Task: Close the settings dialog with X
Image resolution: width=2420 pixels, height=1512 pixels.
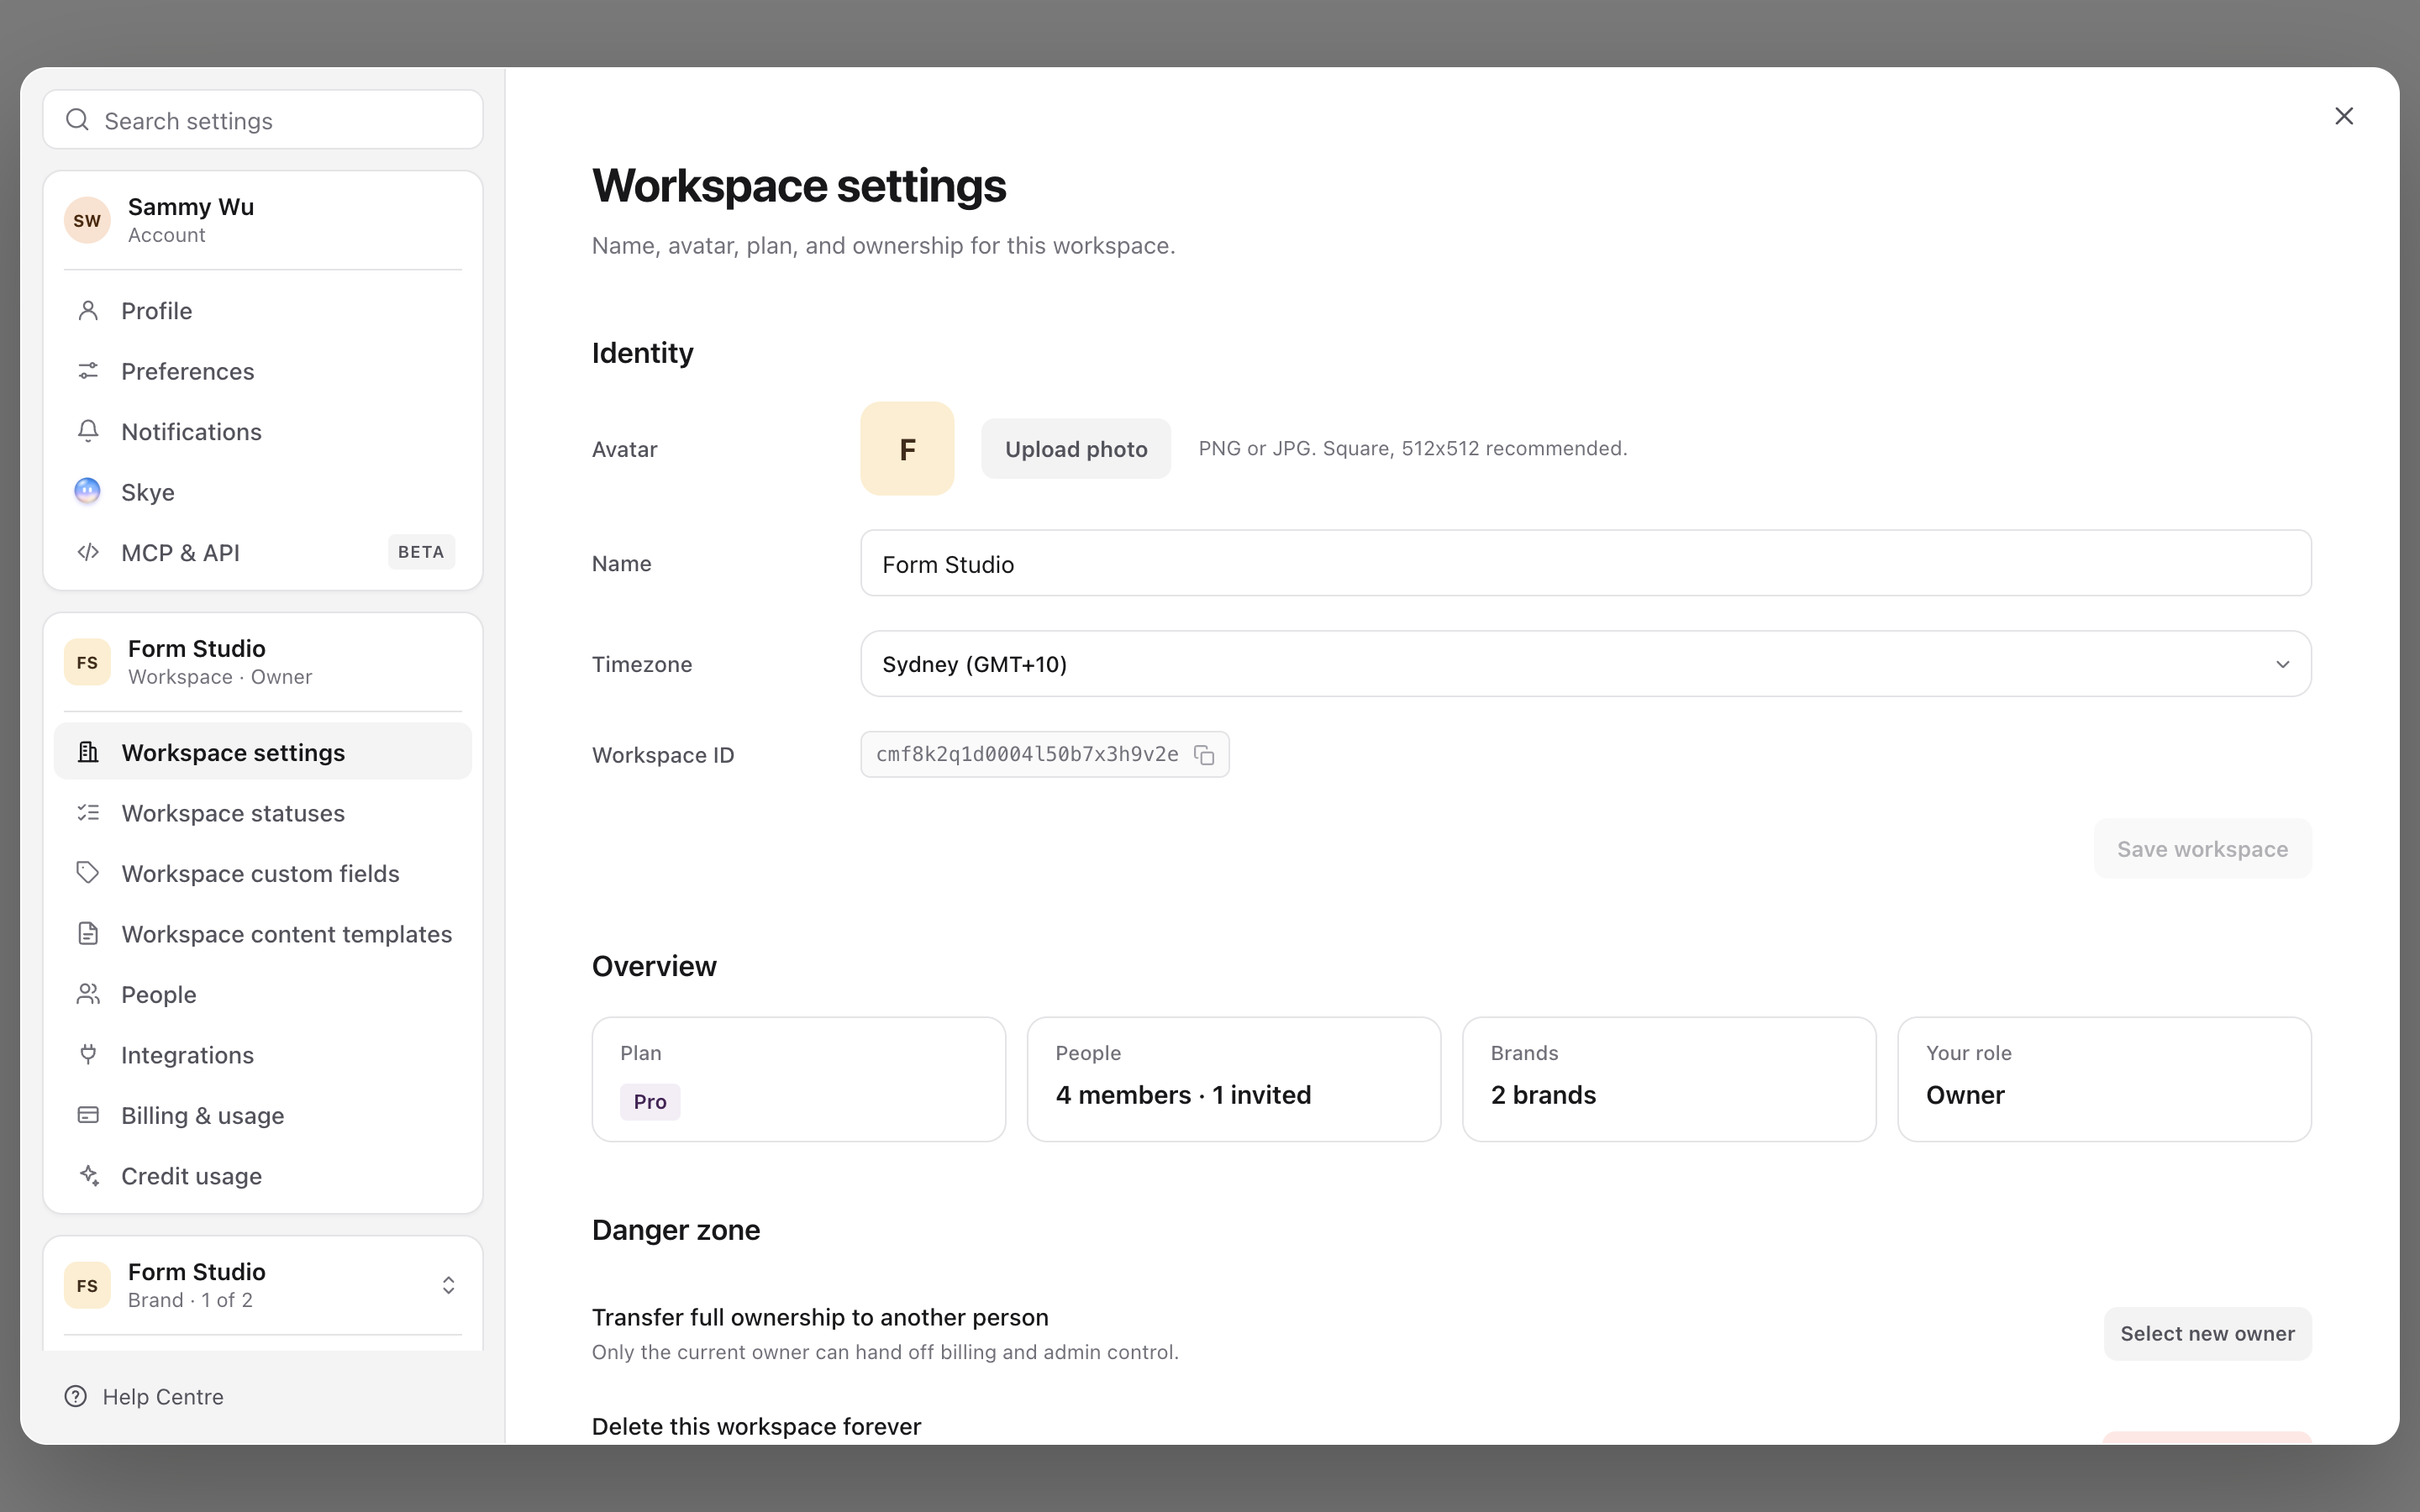Action: [x=2343, y=116]
